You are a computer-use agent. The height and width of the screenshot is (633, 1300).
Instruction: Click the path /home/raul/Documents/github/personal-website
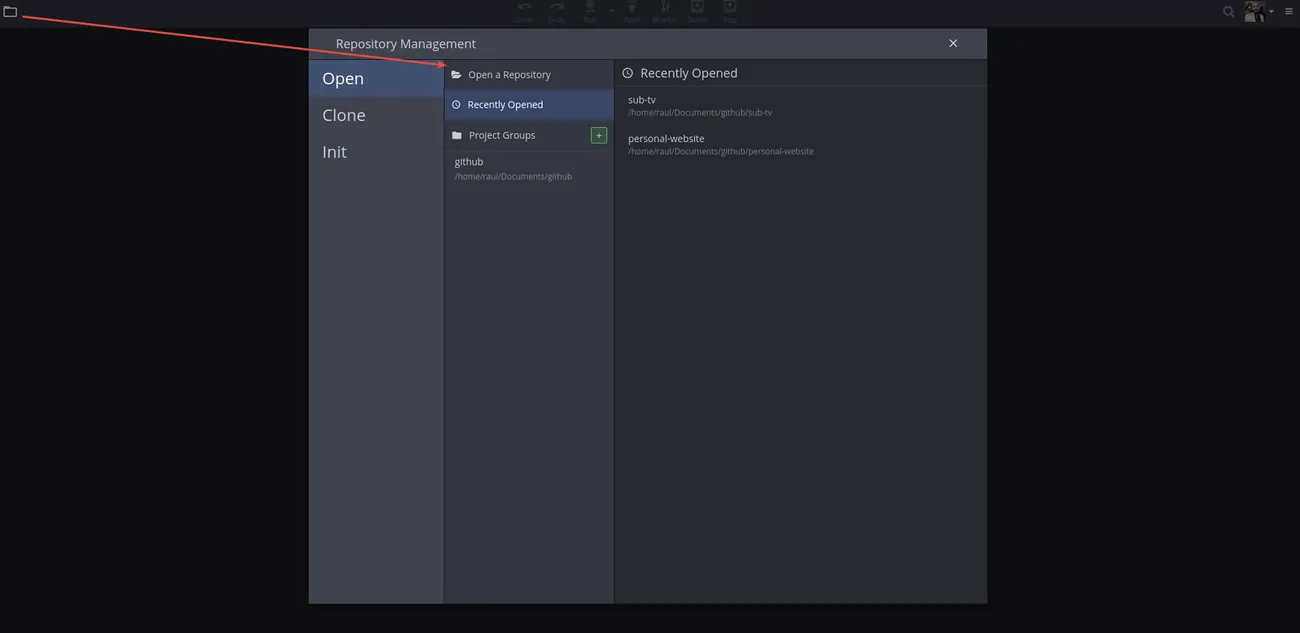721,152
